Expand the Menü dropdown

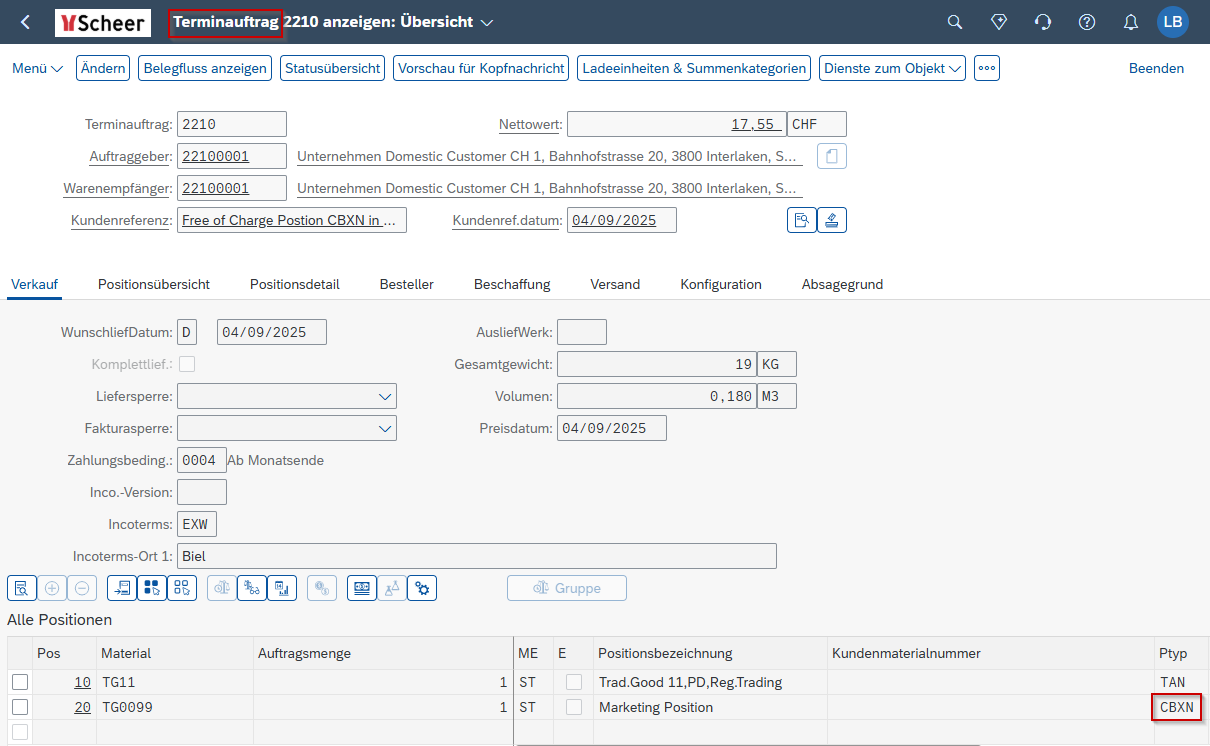[x=38, y=68]
